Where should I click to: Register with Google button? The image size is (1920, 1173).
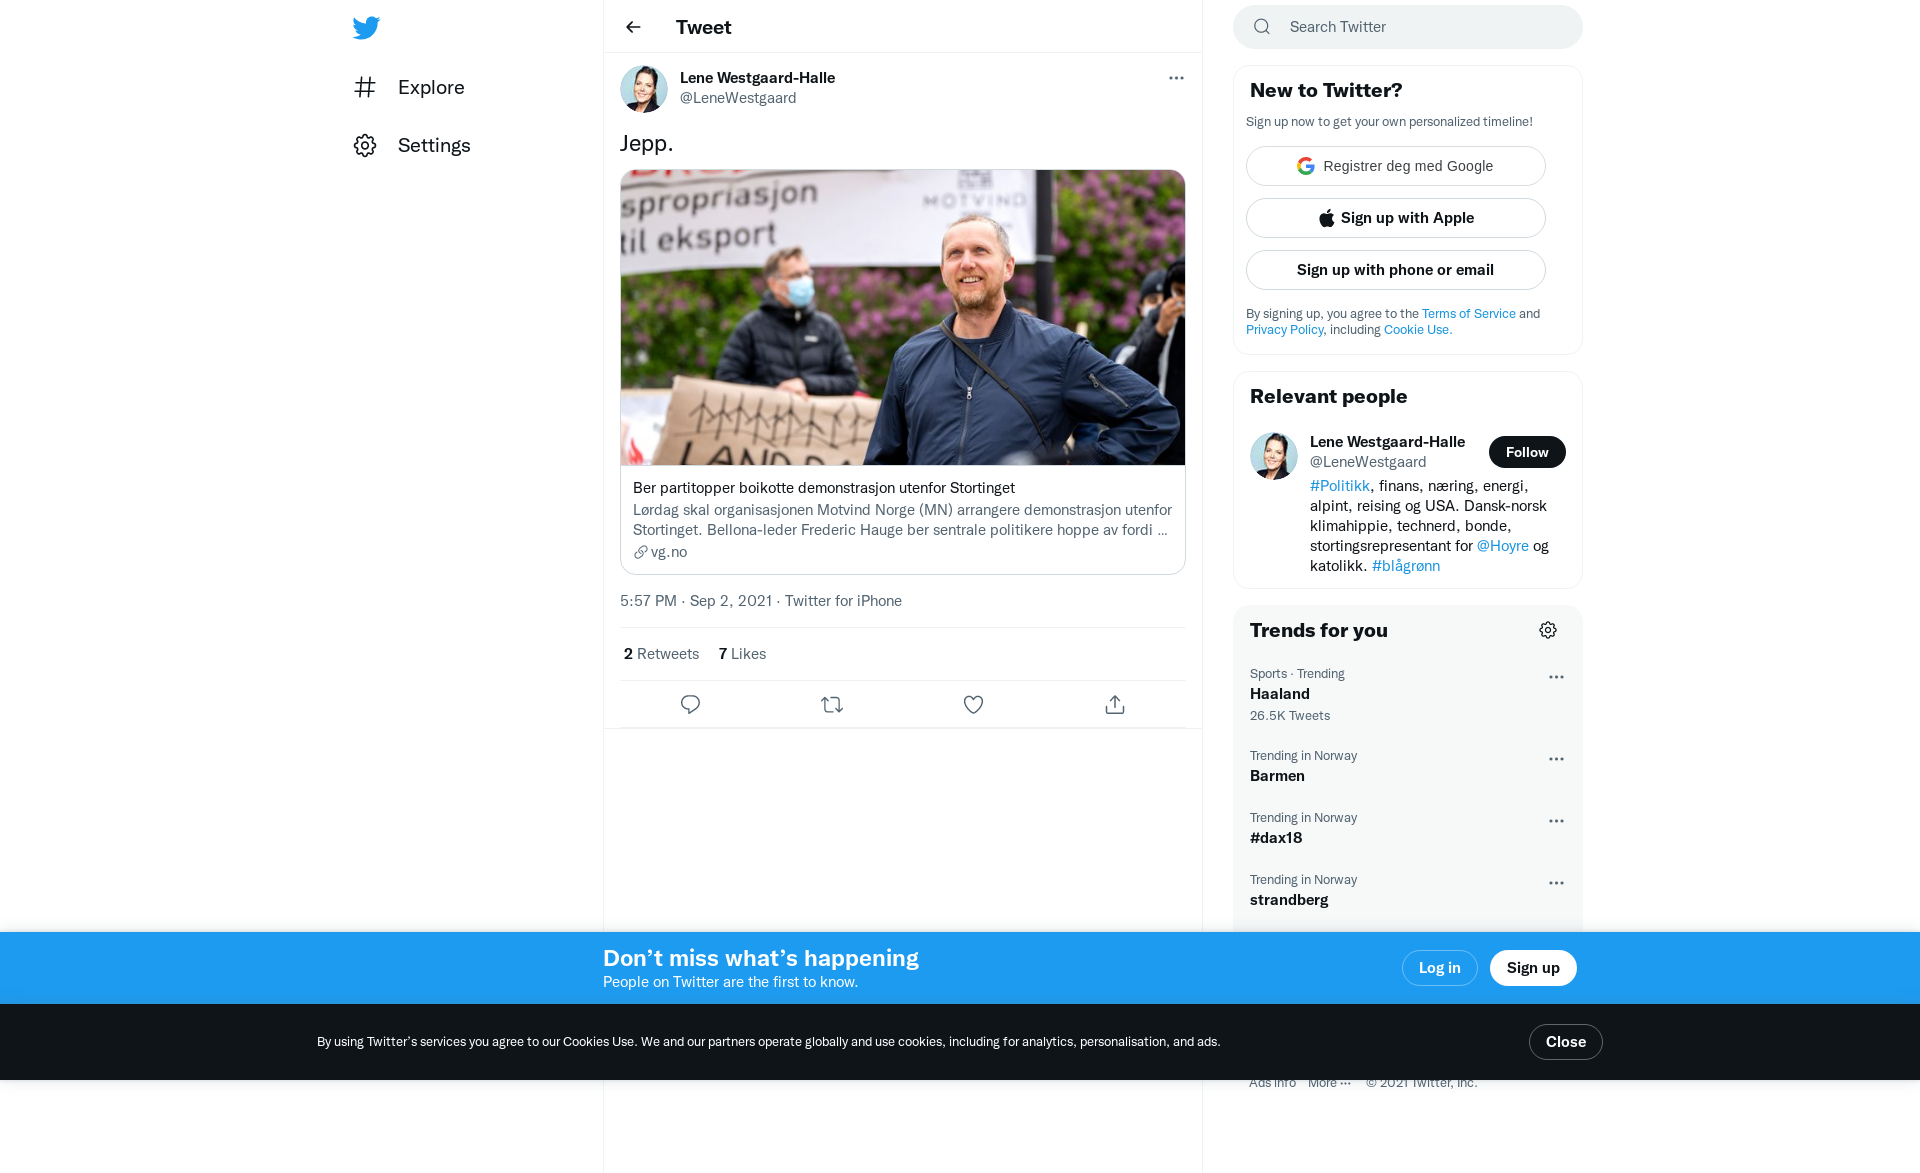(x=1396, y=166)
